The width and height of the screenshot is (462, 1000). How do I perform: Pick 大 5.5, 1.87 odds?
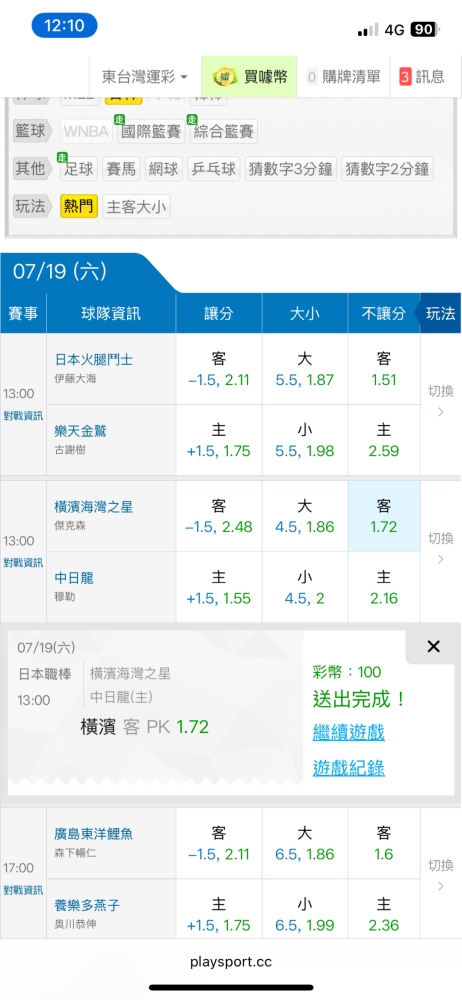tap(305, 369)
